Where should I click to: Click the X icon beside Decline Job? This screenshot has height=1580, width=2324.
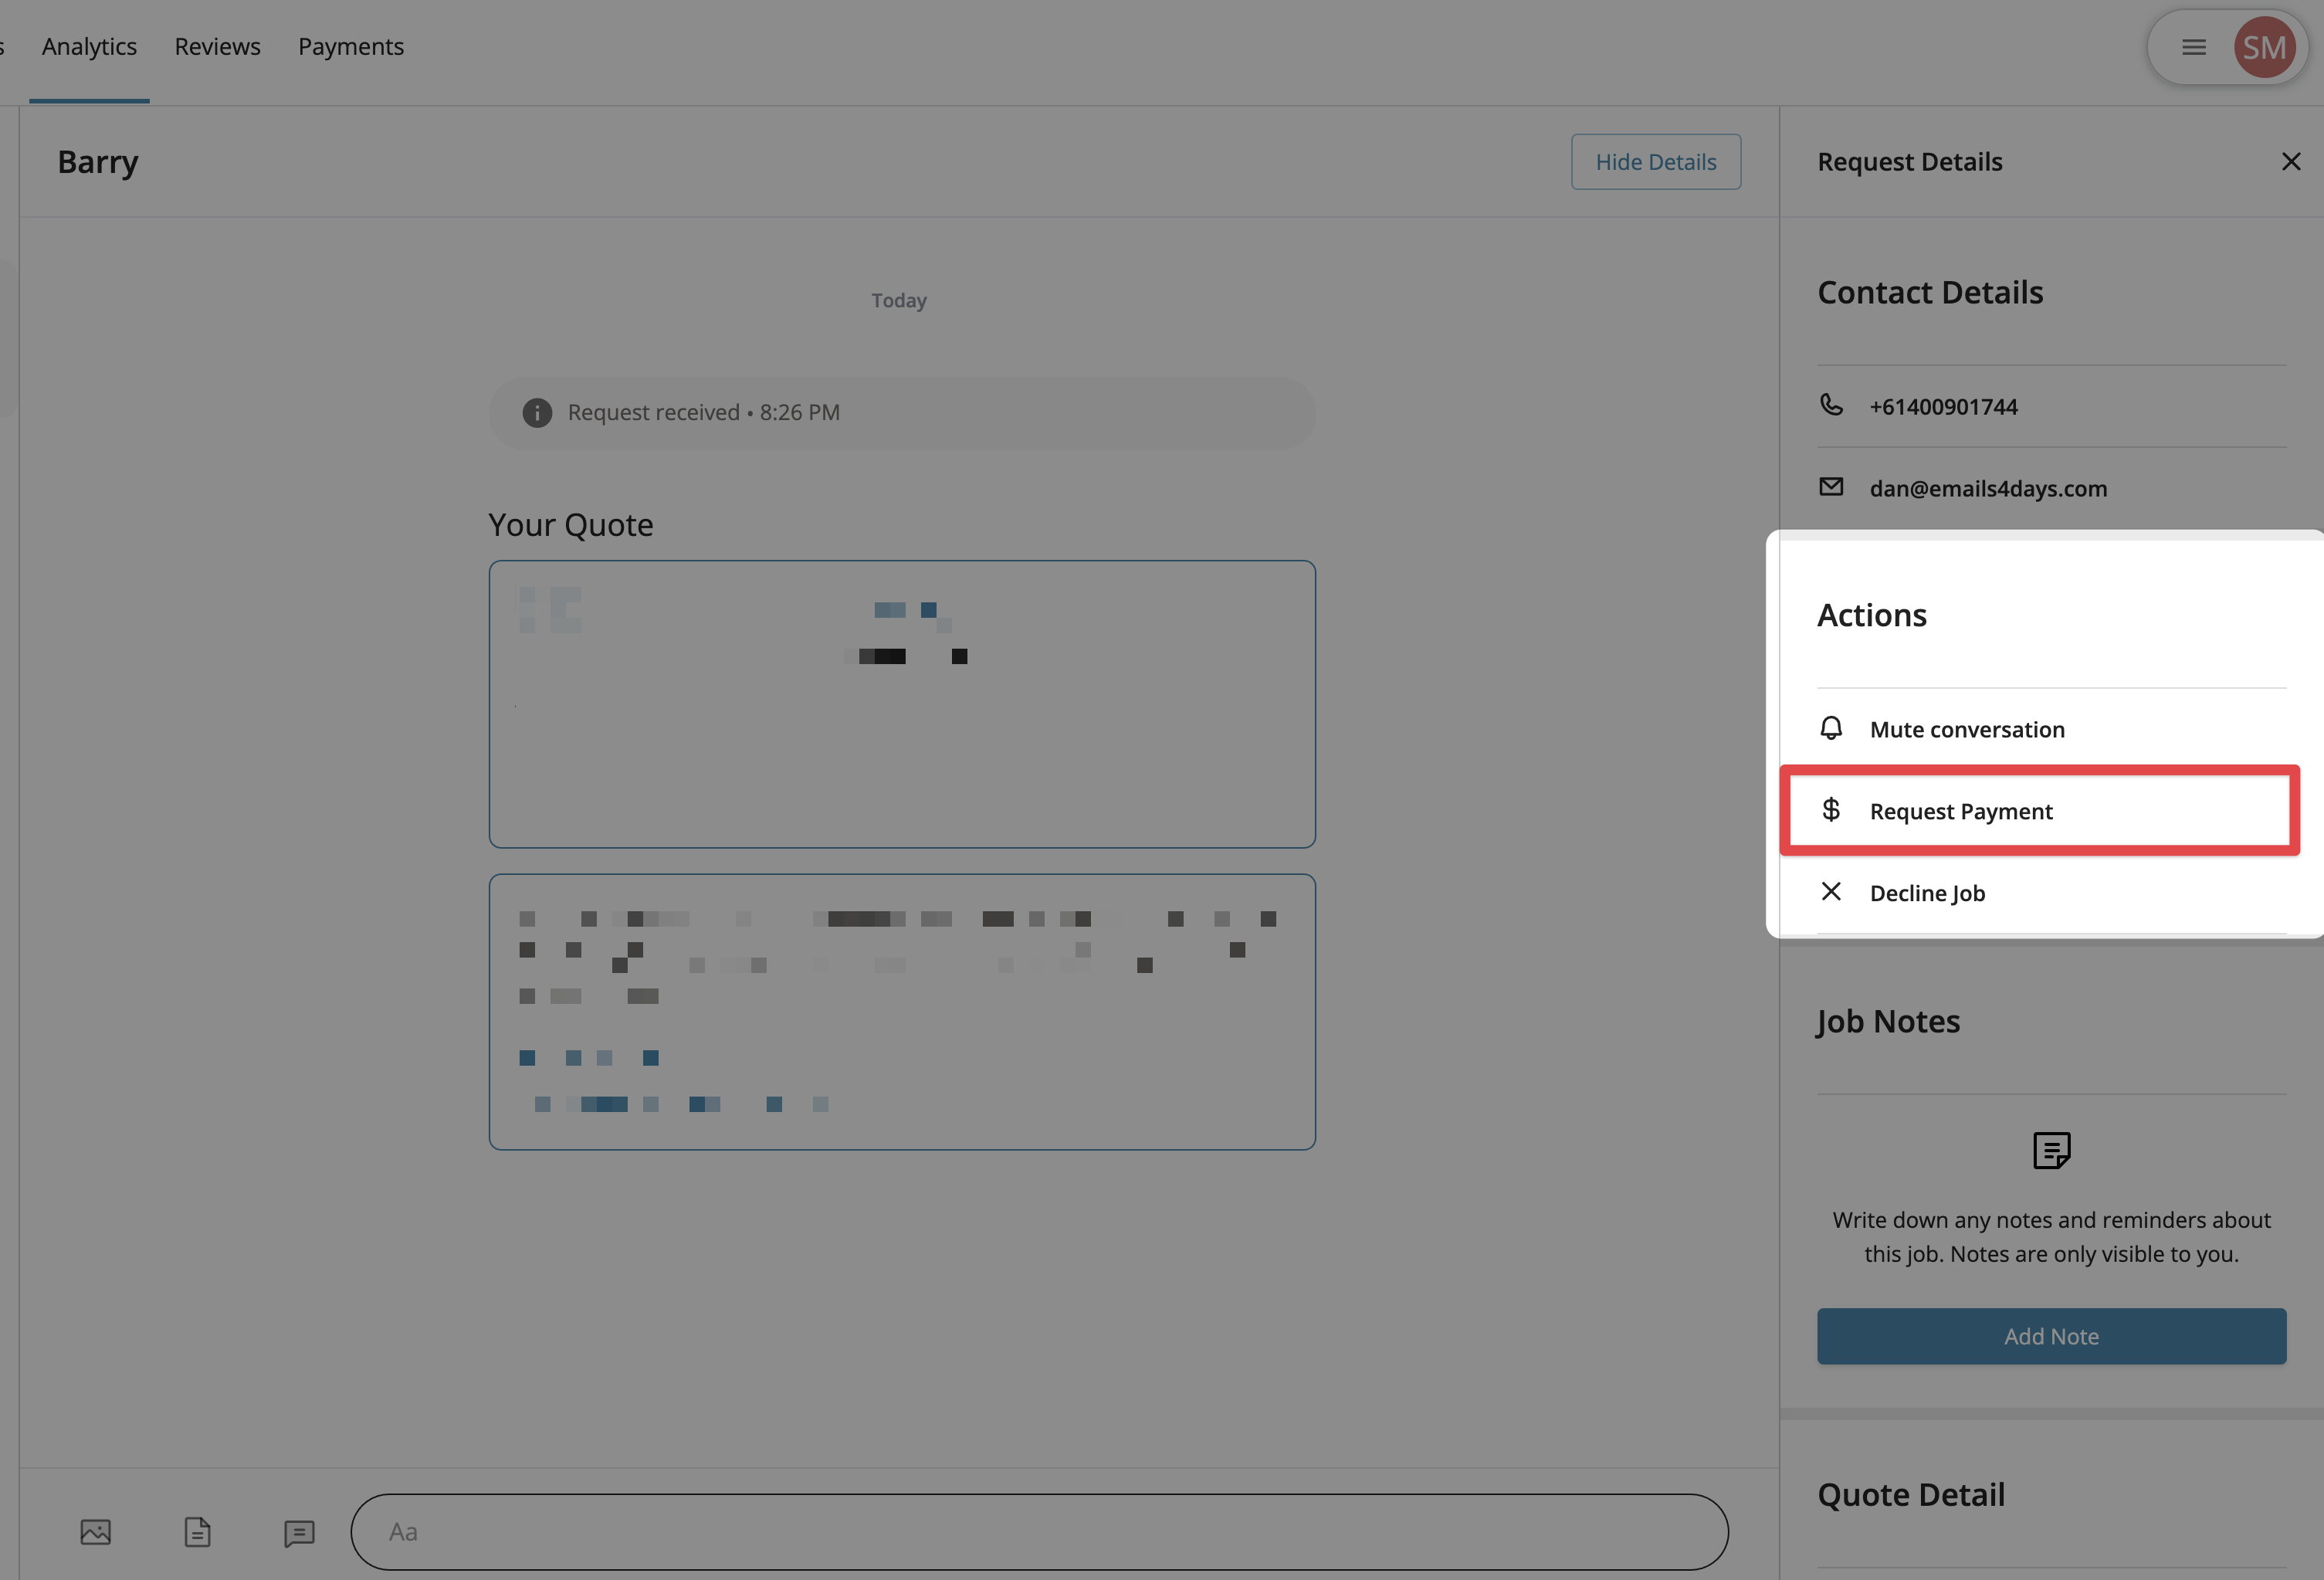[1831, 891]
